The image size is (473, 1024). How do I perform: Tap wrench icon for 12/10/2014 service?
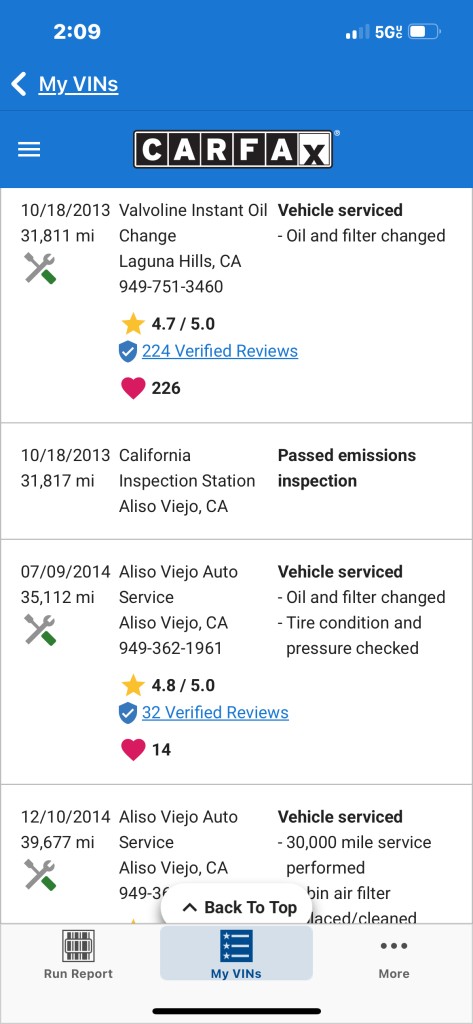(40, 874)
